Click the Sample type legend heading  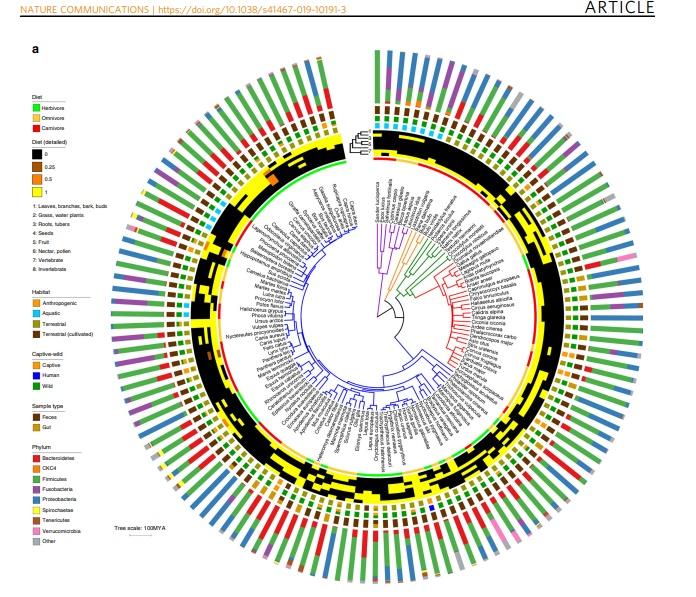tap(47, 406)
